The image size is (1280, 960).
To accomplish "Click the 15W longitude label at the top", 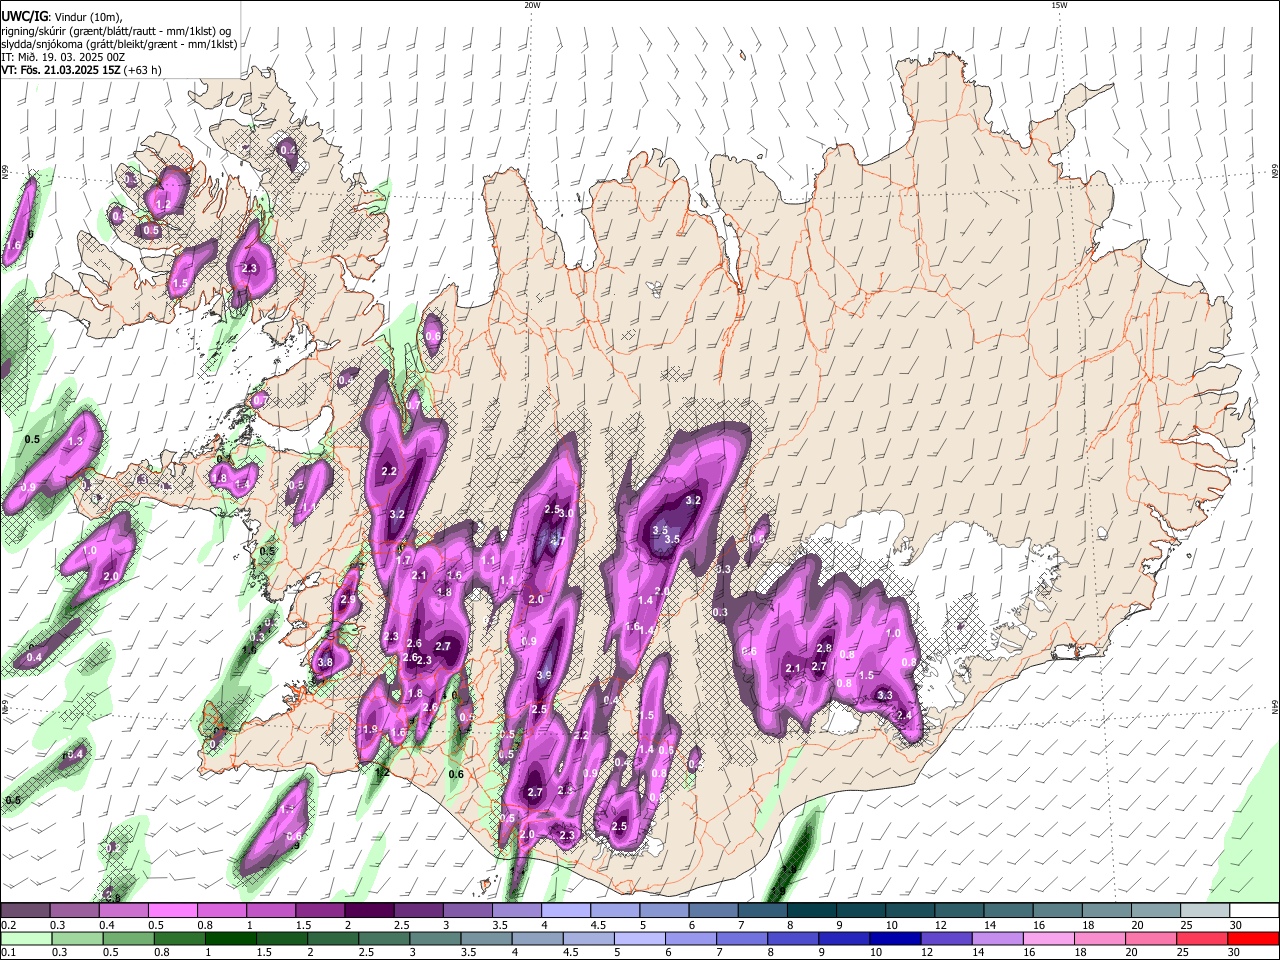I will tap(1059, 5).
